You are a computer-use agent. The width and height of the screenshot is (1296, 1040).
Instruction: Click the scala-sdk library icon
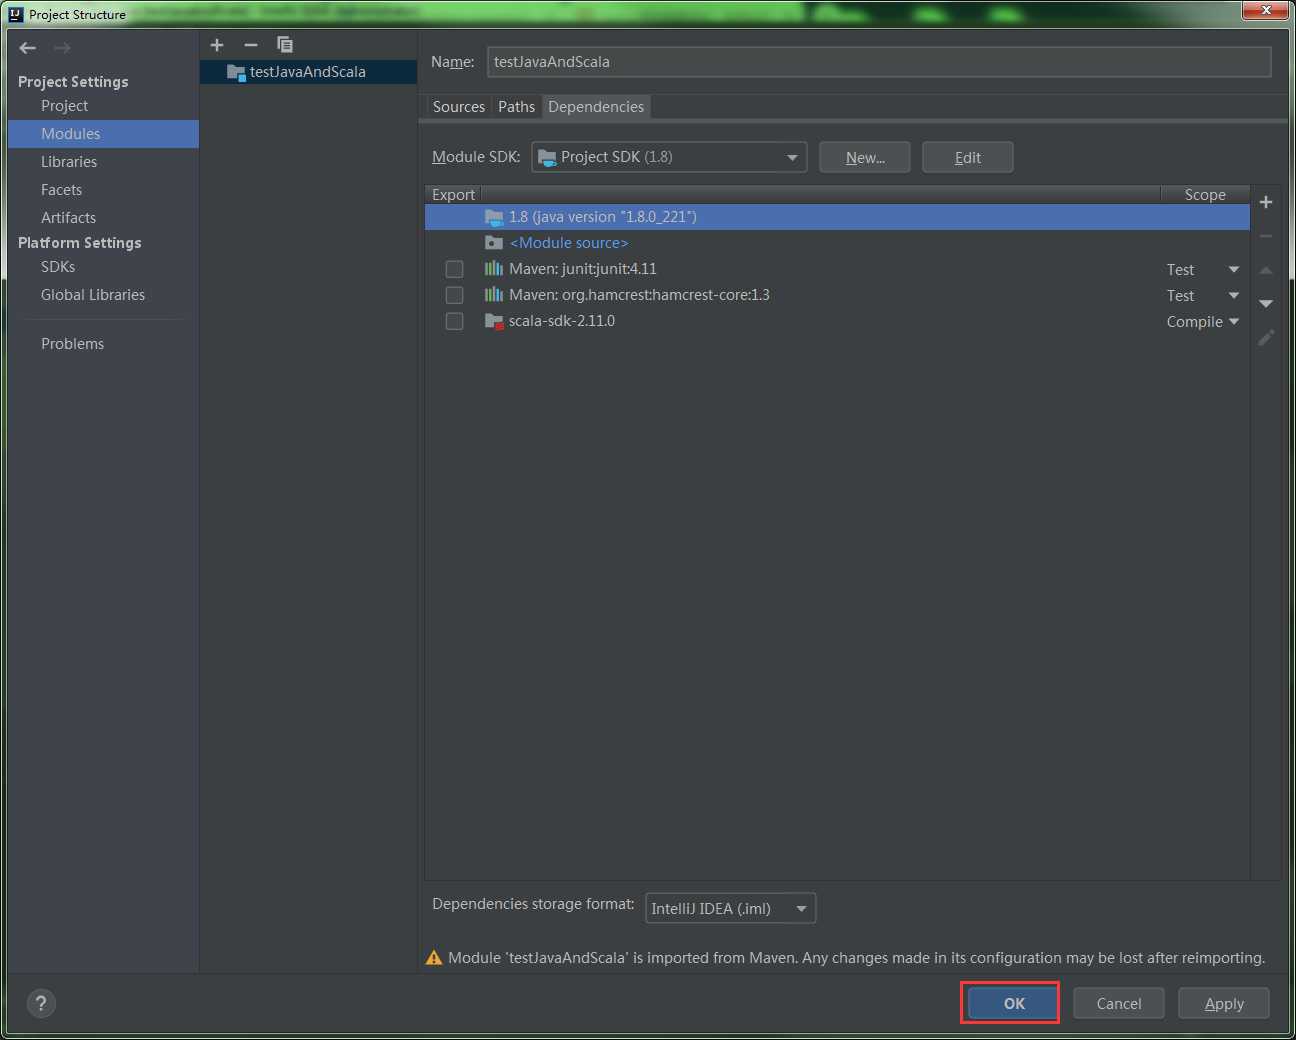pyautogui.click(x=494, y=321)
